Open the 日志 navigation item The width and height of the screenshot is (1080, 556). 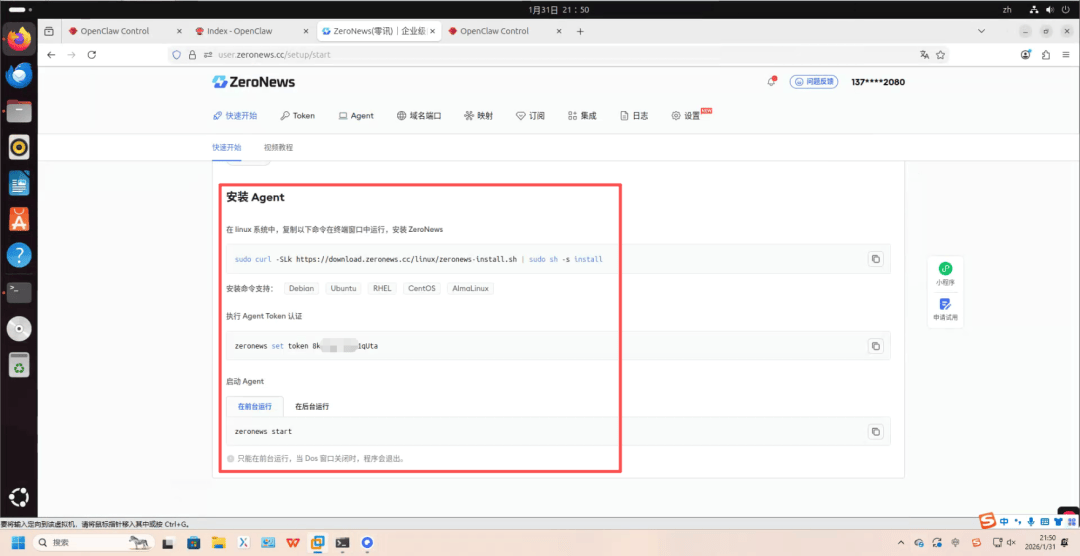[x=634, y=116]
